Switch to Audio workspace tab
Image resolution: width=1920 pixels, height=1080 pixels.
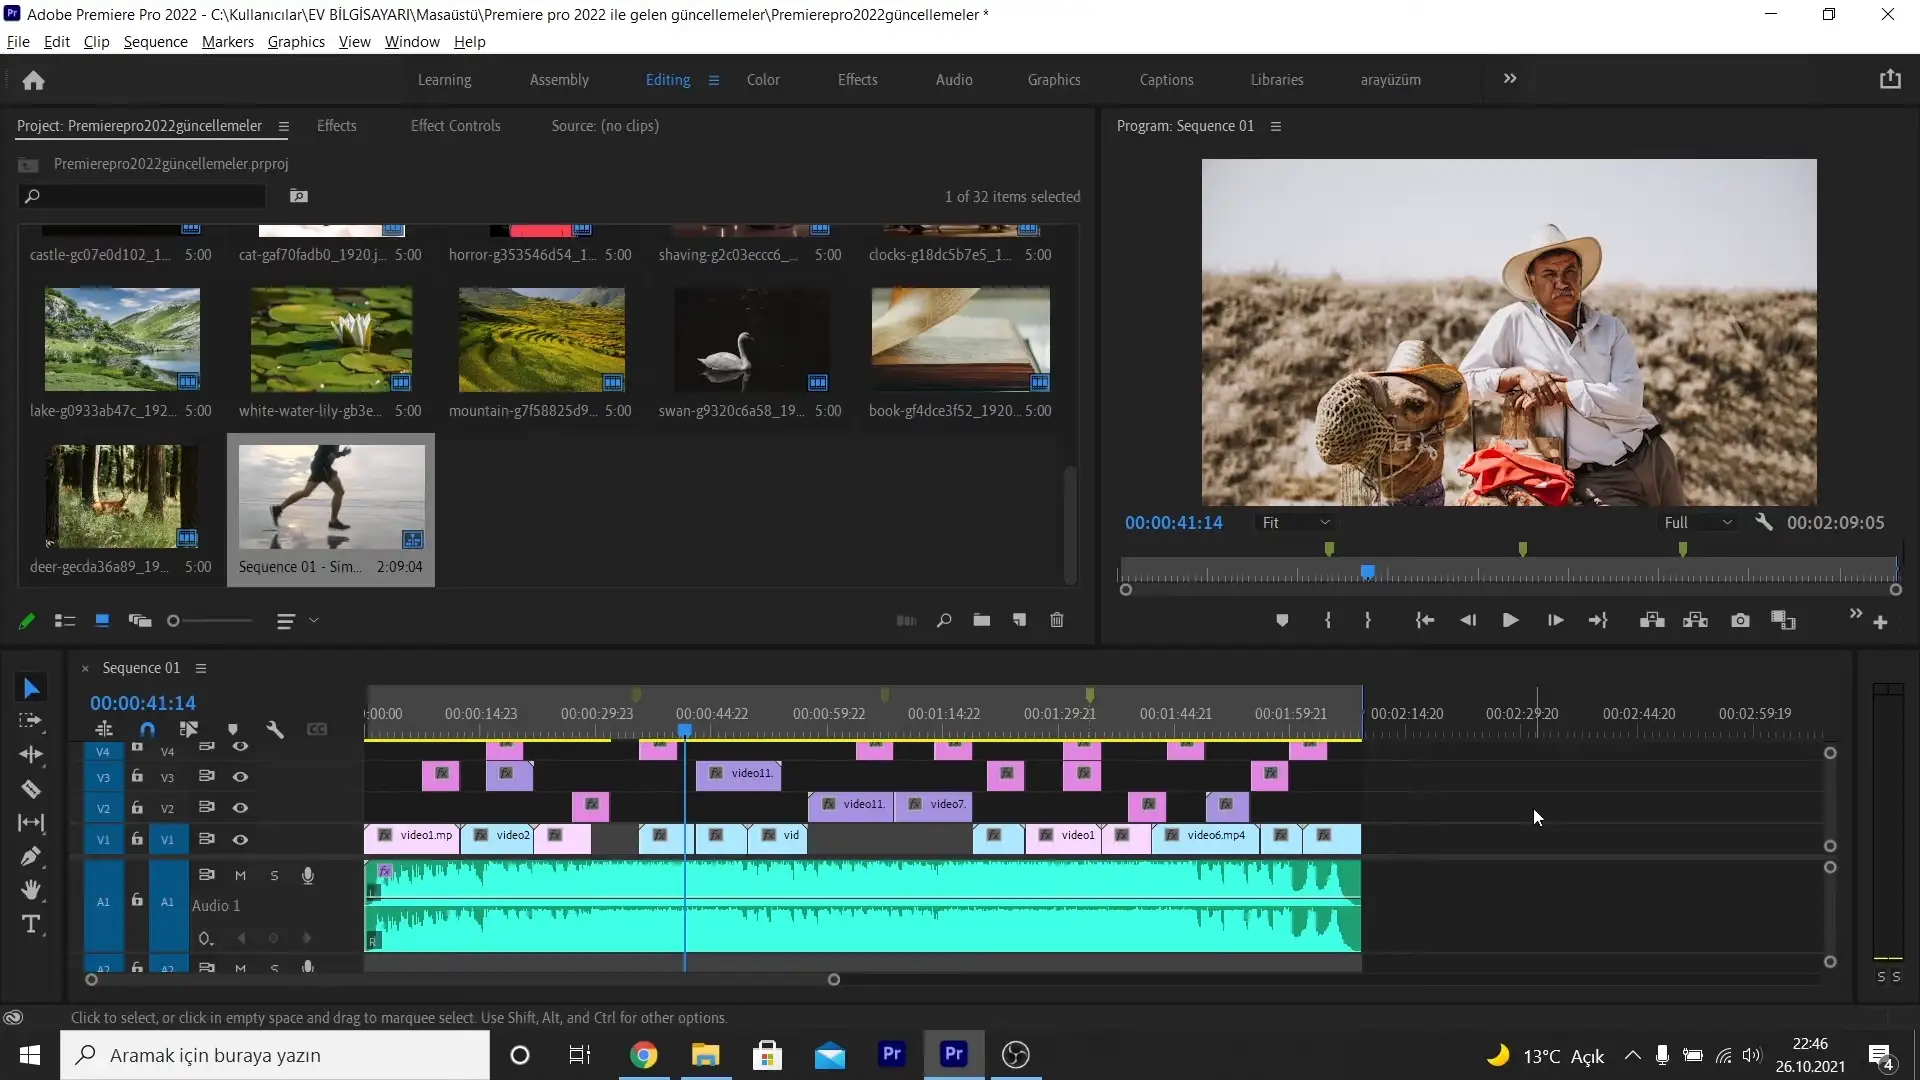click(953, 80)
